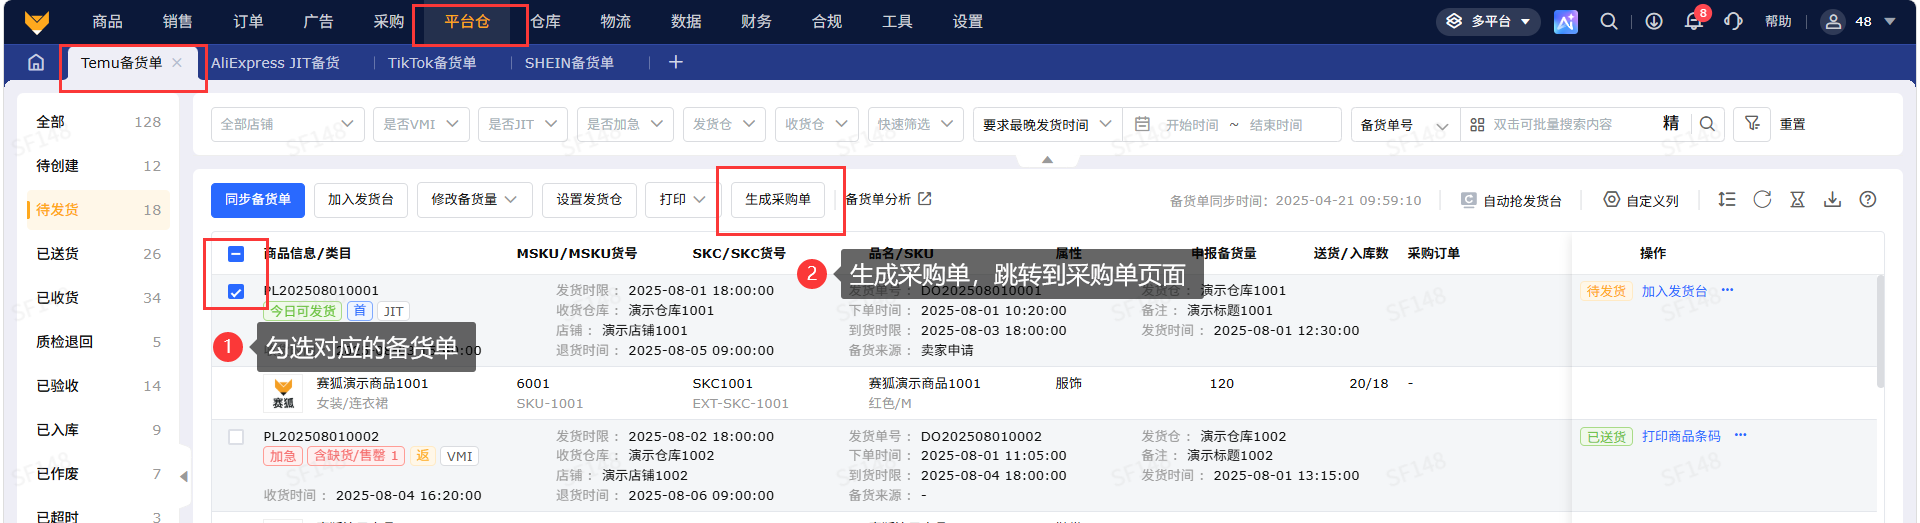Click the 赛狐演示商品1001 product thumbnail
Screen dimensions: 1920x523
[x=284, y=393]
